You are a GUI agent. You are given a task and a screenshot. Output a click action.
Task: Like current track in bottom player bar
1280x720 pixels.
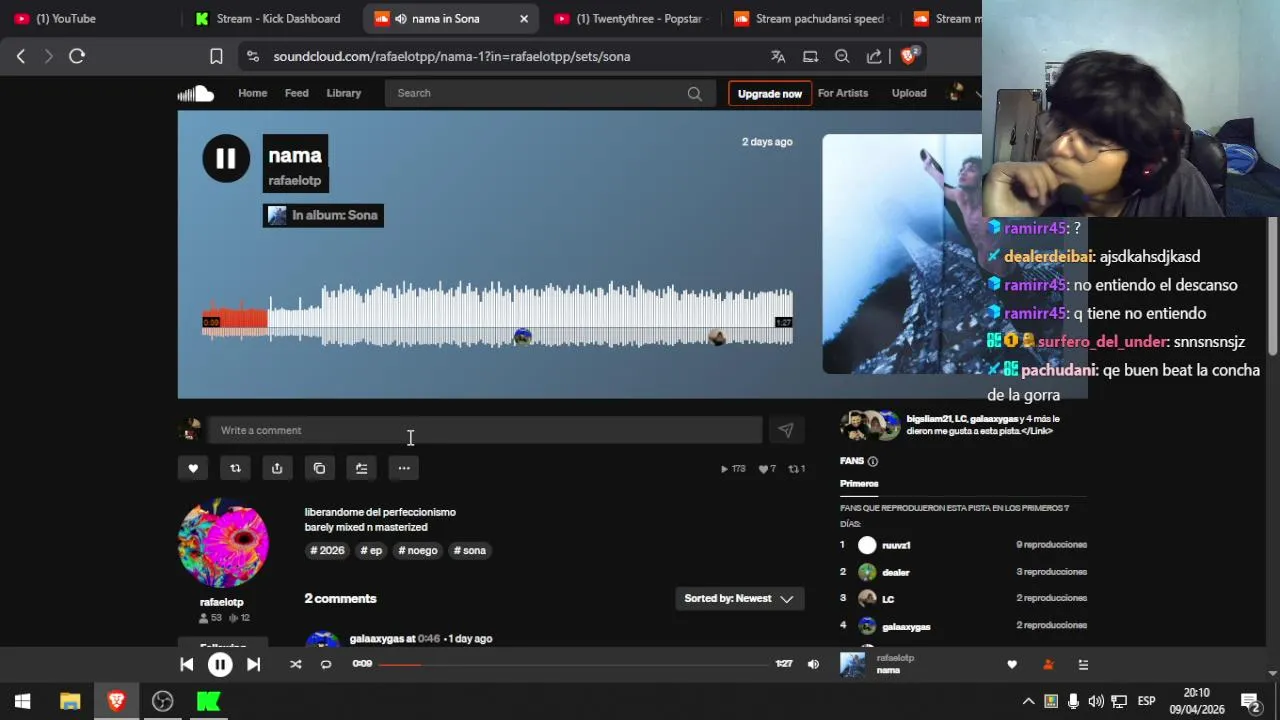click(1012, 664)
